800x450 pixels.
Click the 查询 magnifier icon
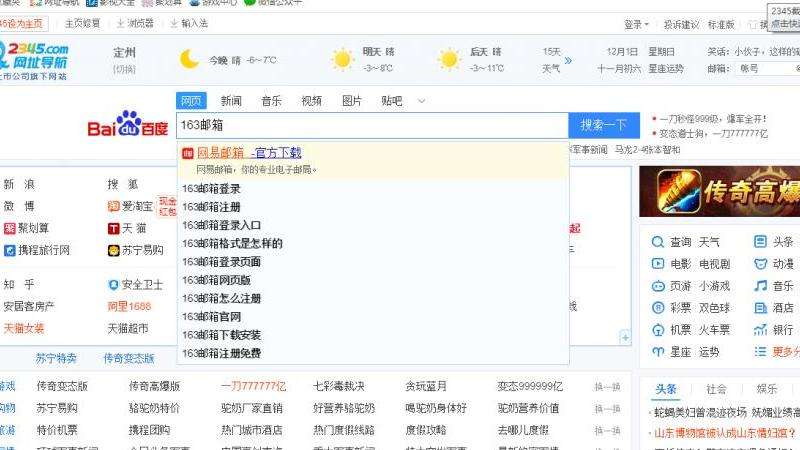pyautogui.click(x=658, y=242)
